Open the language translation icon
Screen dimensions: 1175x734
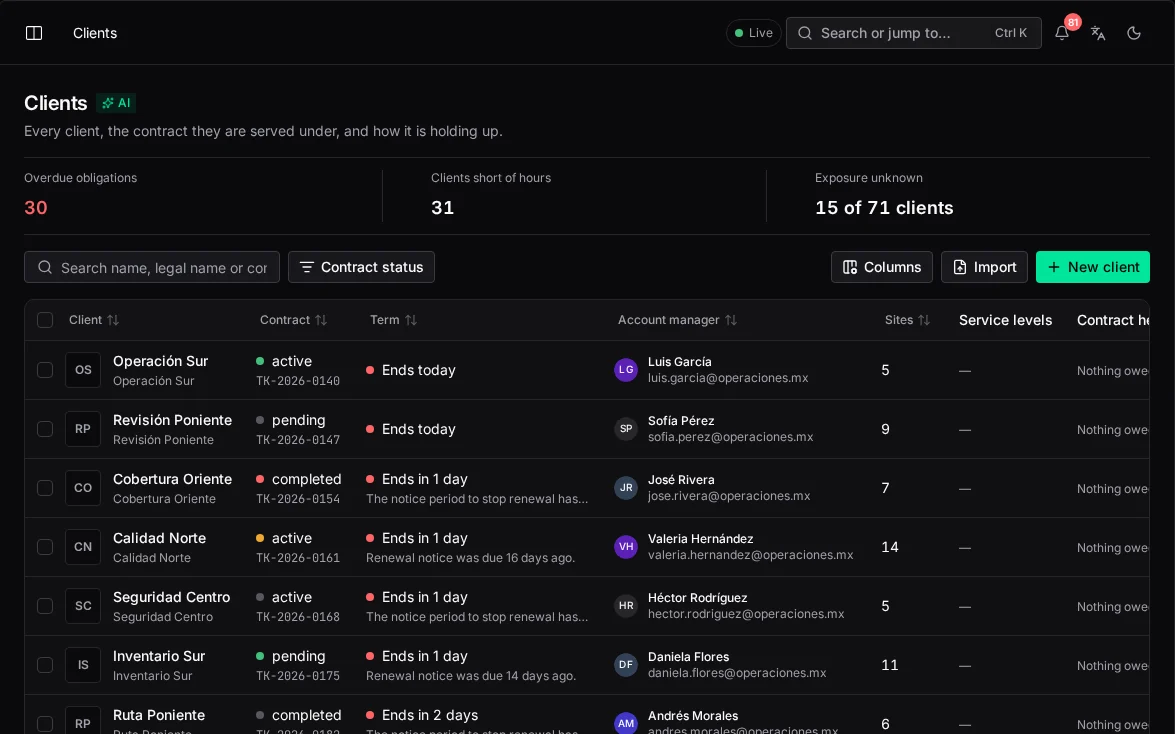click(x=1098, y=33)
